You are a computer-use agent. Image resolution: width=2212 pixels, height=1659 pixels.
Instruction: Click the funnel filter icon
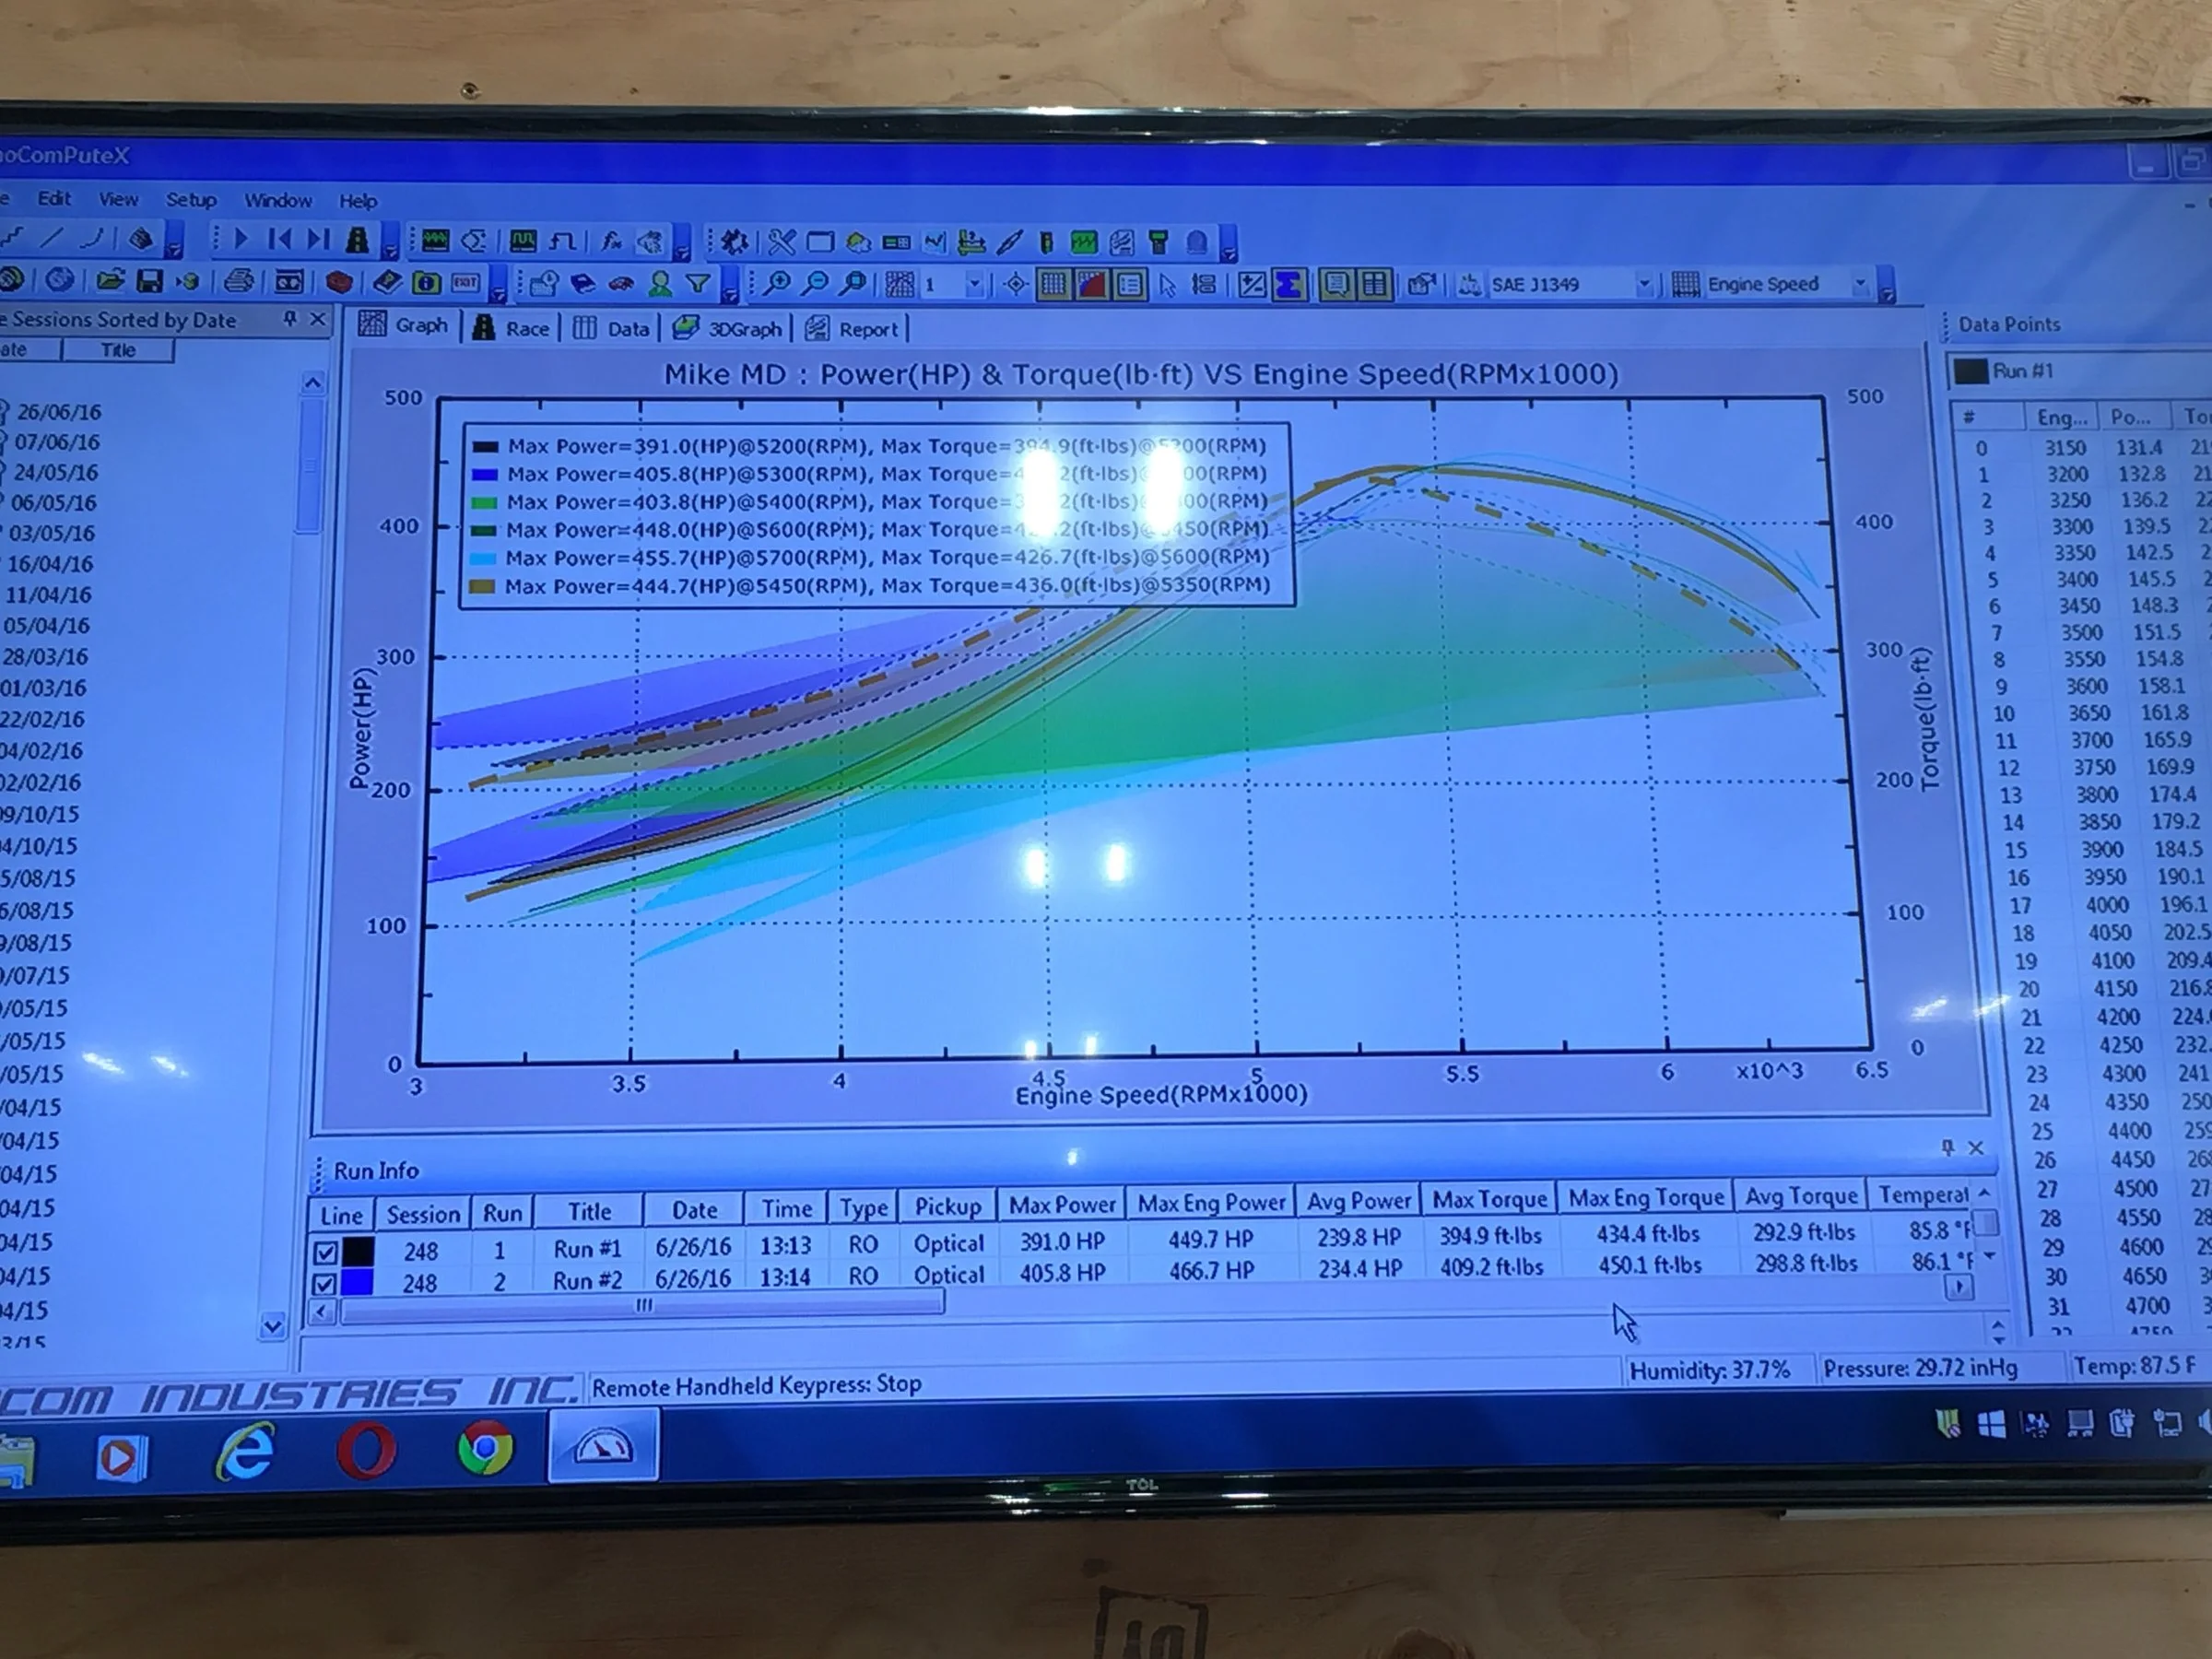(698, 284)
